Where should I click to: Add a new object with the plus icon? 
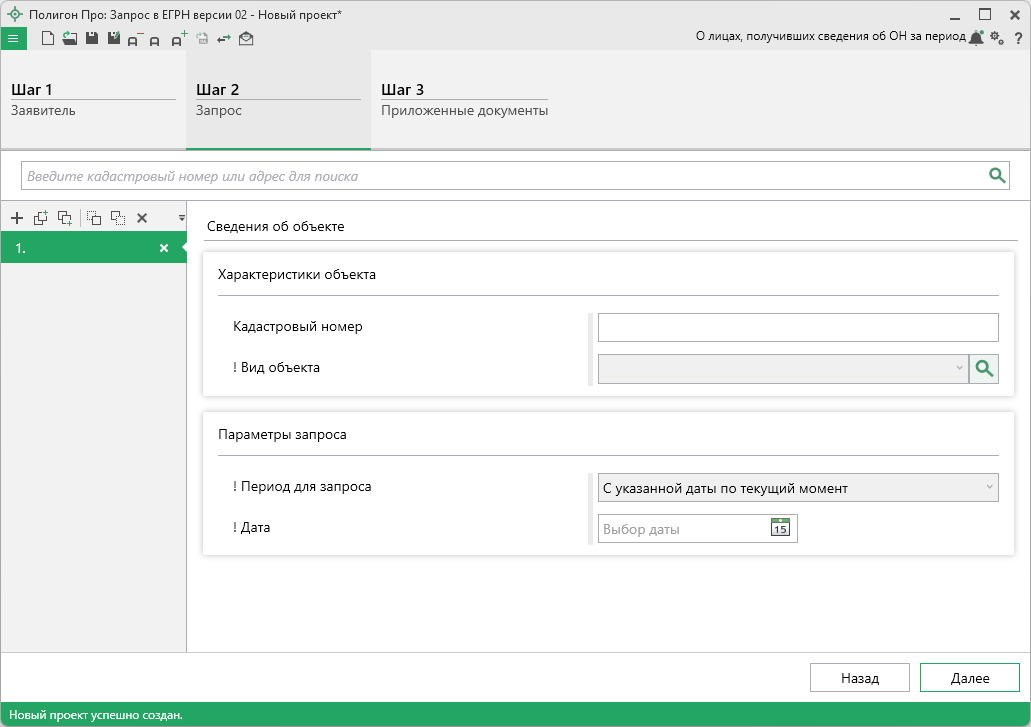point(16,218)
